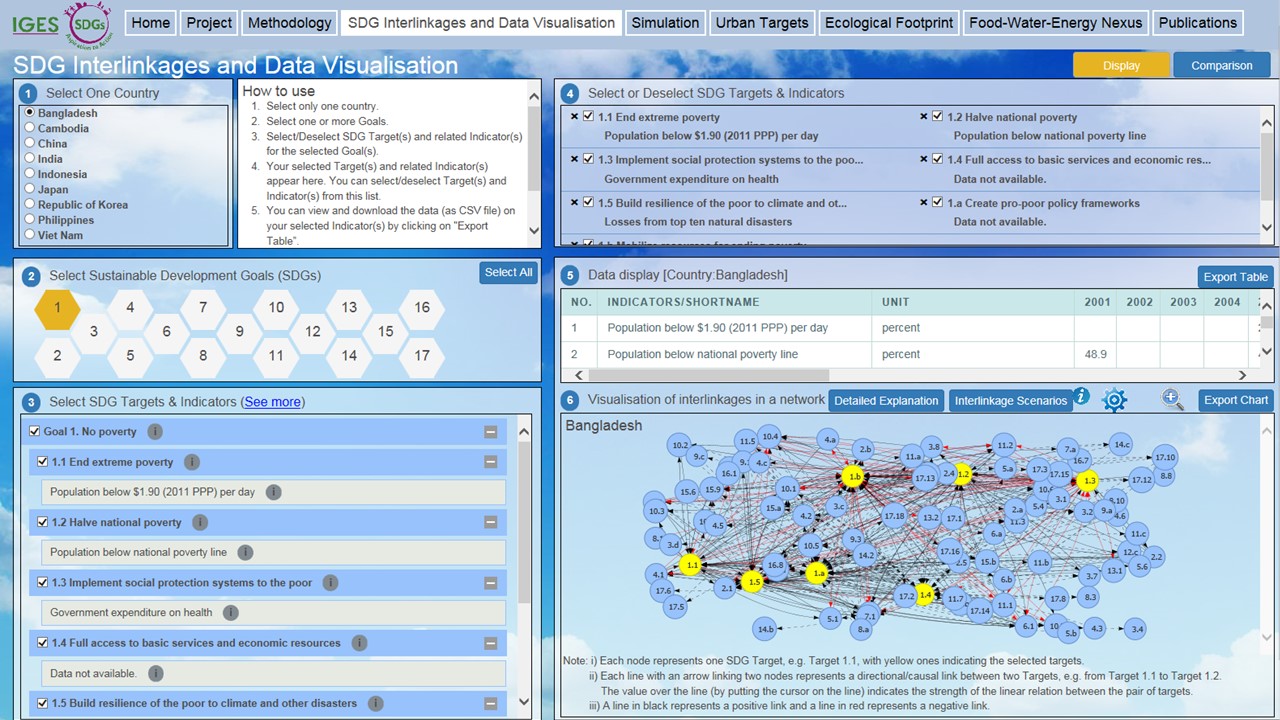Click the magnifier zoom icon above network chart
Image resolution: width=1280 pixels, height=720 pixels.
1172,400
